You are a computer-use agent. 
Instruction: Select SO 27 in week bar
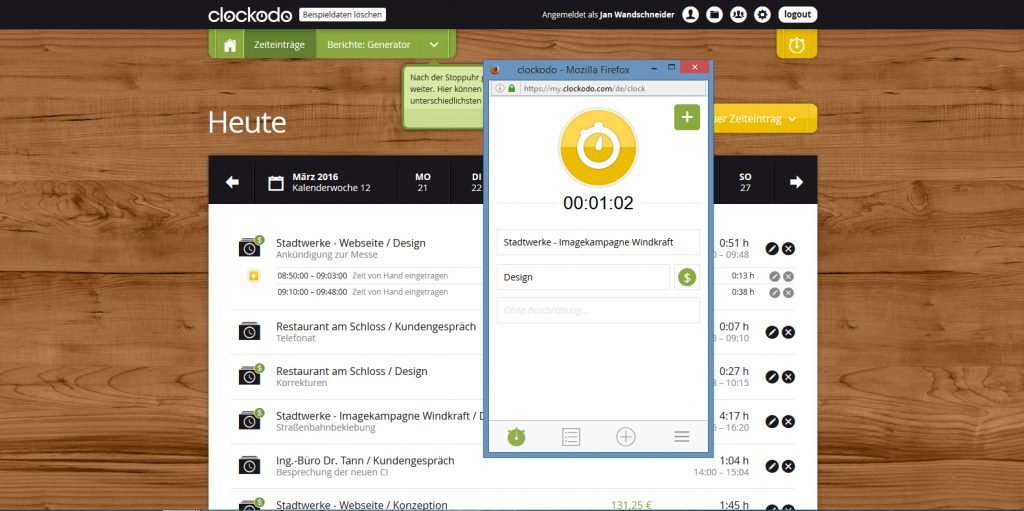(x=745, y=182)
